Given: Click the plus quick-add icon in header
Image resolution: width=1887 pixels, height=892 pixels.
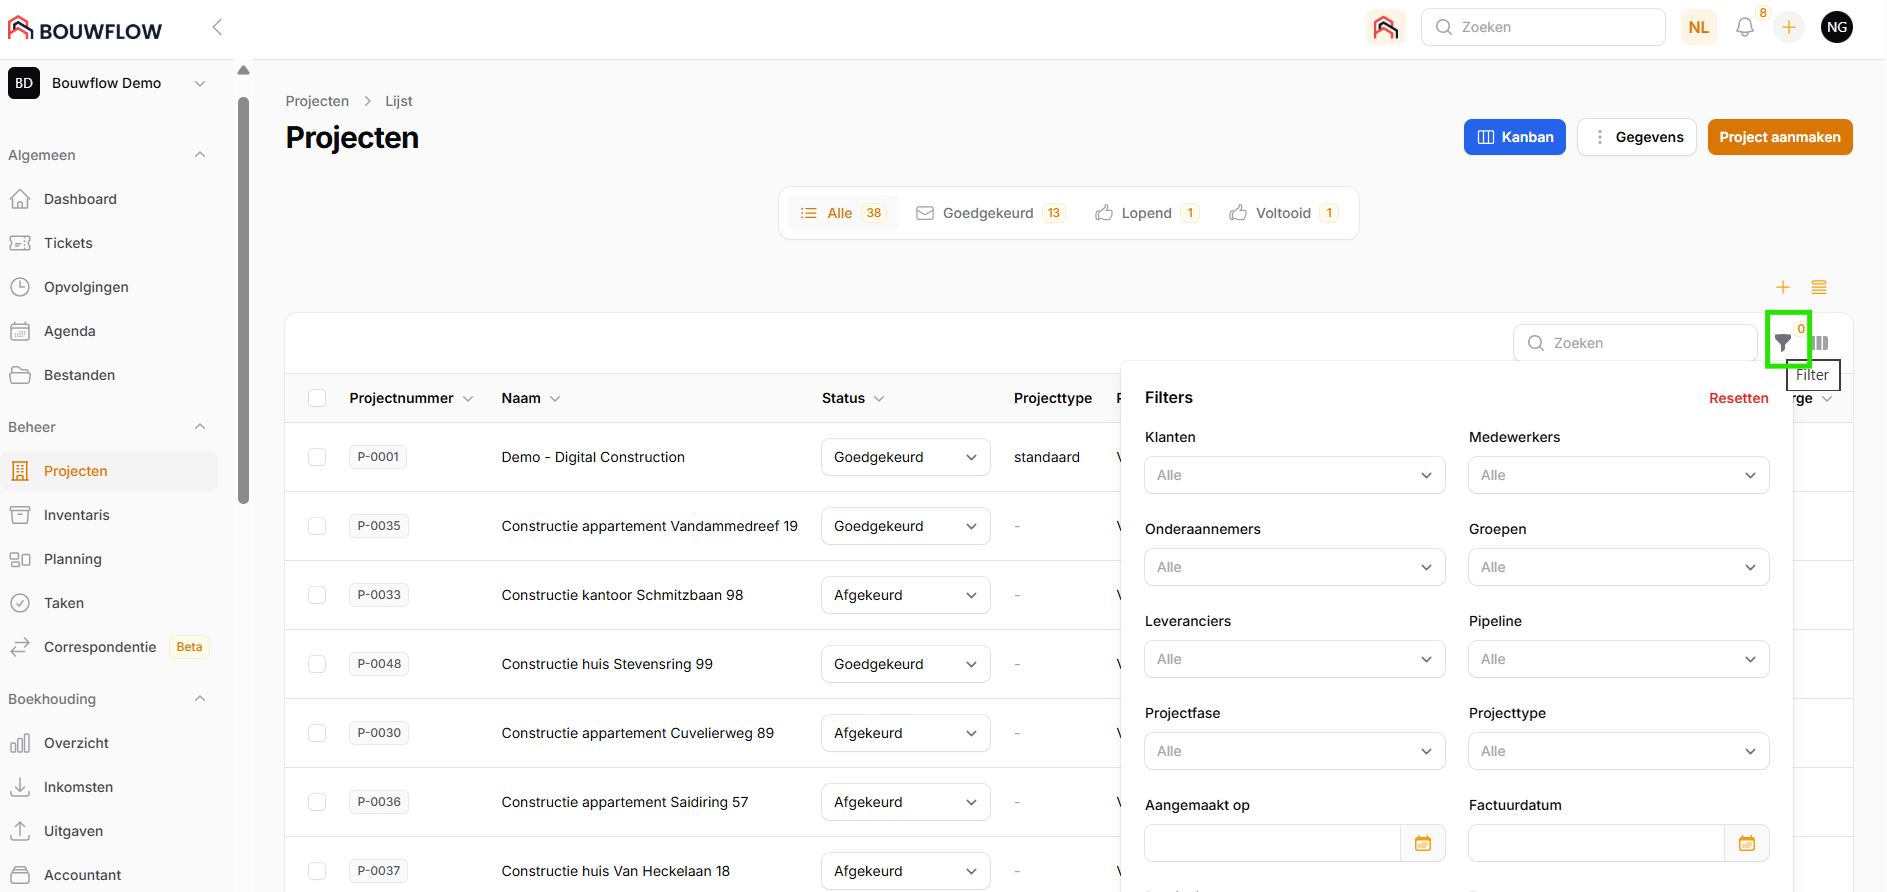Looking at the screenshot, I should 1789,28.
